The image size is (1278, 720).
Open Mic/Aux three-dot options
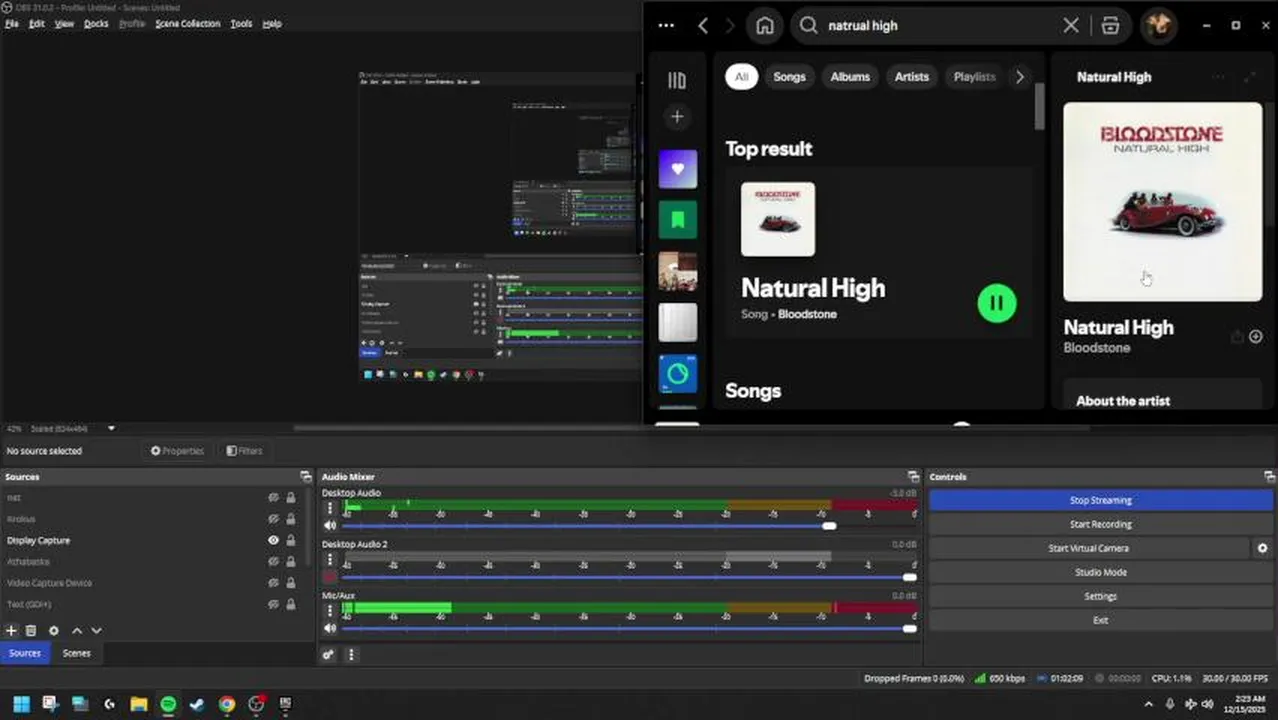pyautogui.click(x=330, y=610)
